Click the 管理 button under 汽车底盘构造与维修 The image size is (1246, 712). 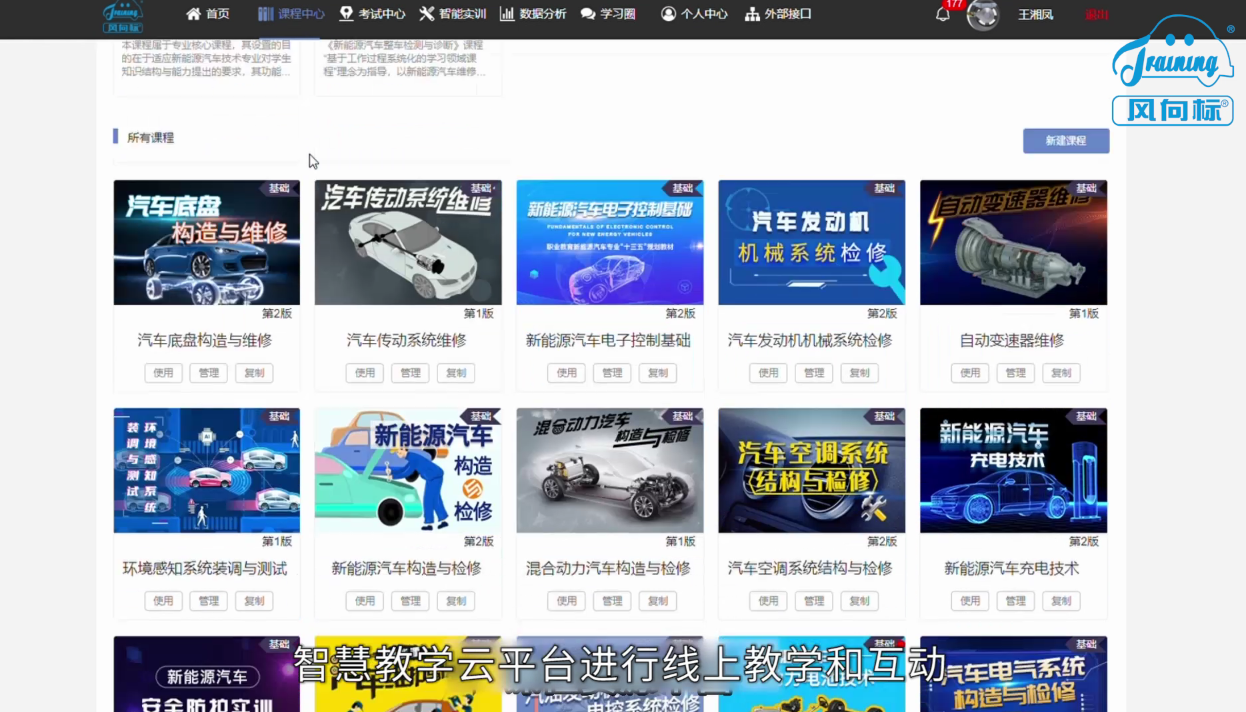pyautogui.click(x=207, y=372)
